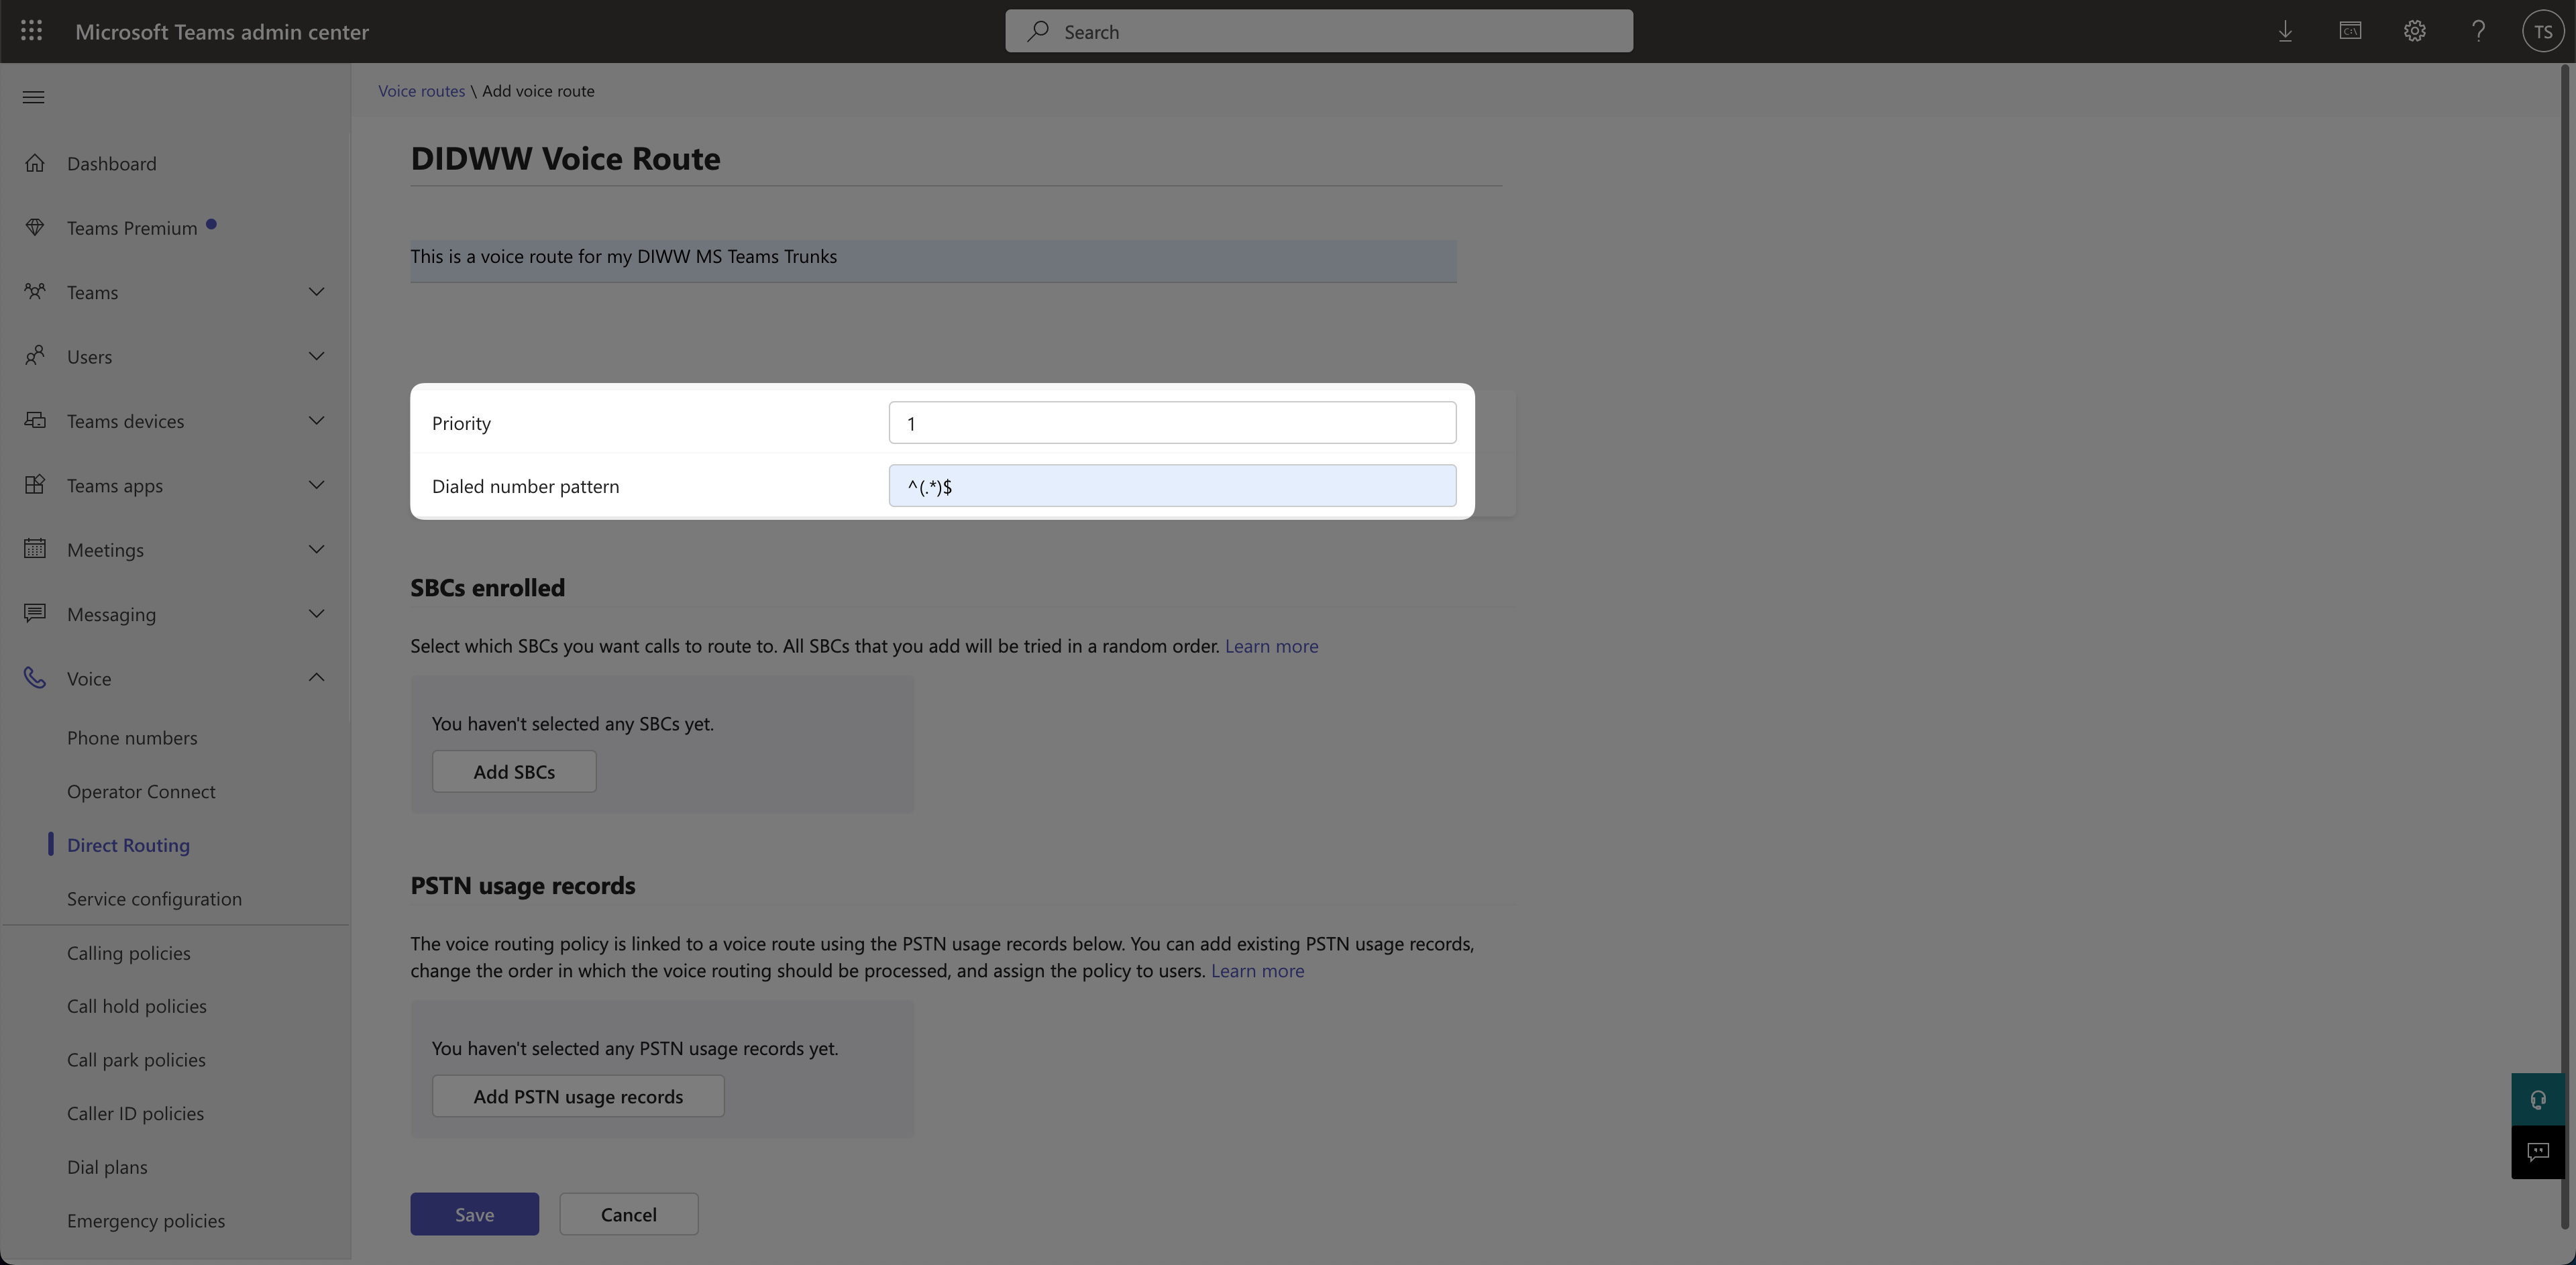Click the voice route description field
The image size is (2576, 1265).
[x=933, y=261]
